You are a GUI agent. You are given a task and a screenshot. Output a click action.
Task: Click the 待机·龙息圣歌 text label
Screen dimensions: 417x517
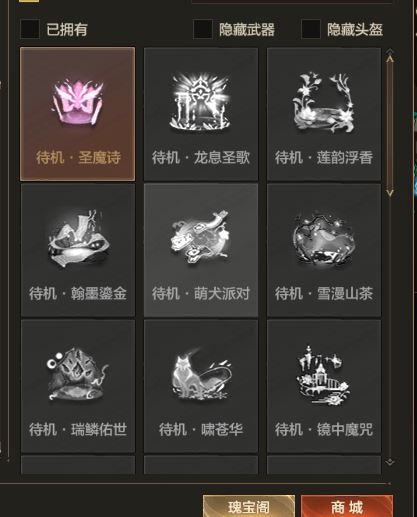(x=201, y=157)
